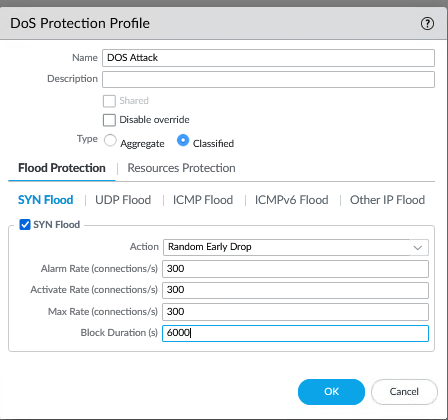Open the ICMP Flood sub-tab

[x=203, y=200]
